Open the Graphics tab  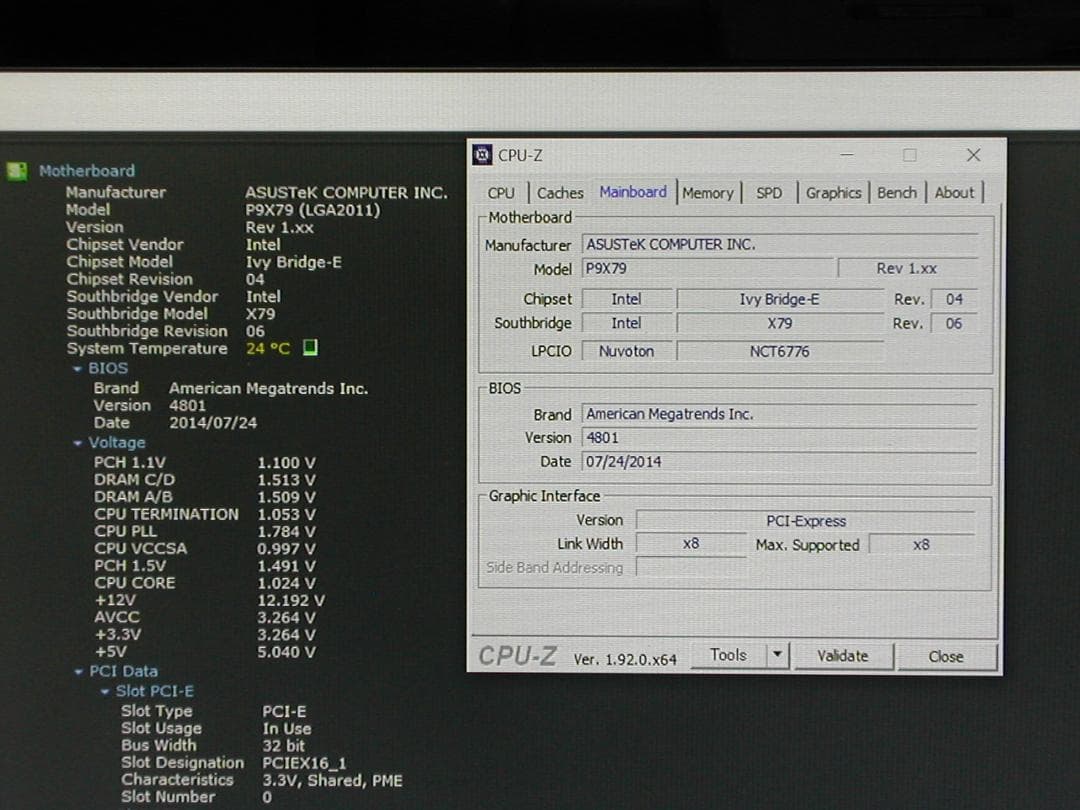(x=833, y=192)
